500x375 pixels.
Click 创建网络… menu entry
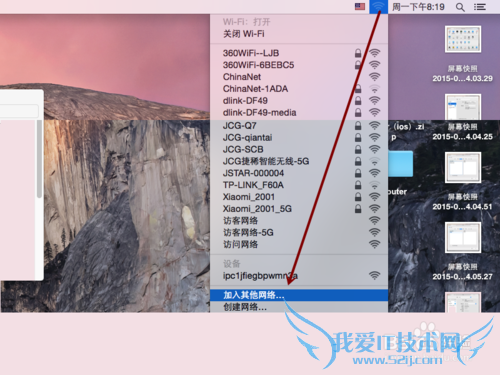point(299,307)
